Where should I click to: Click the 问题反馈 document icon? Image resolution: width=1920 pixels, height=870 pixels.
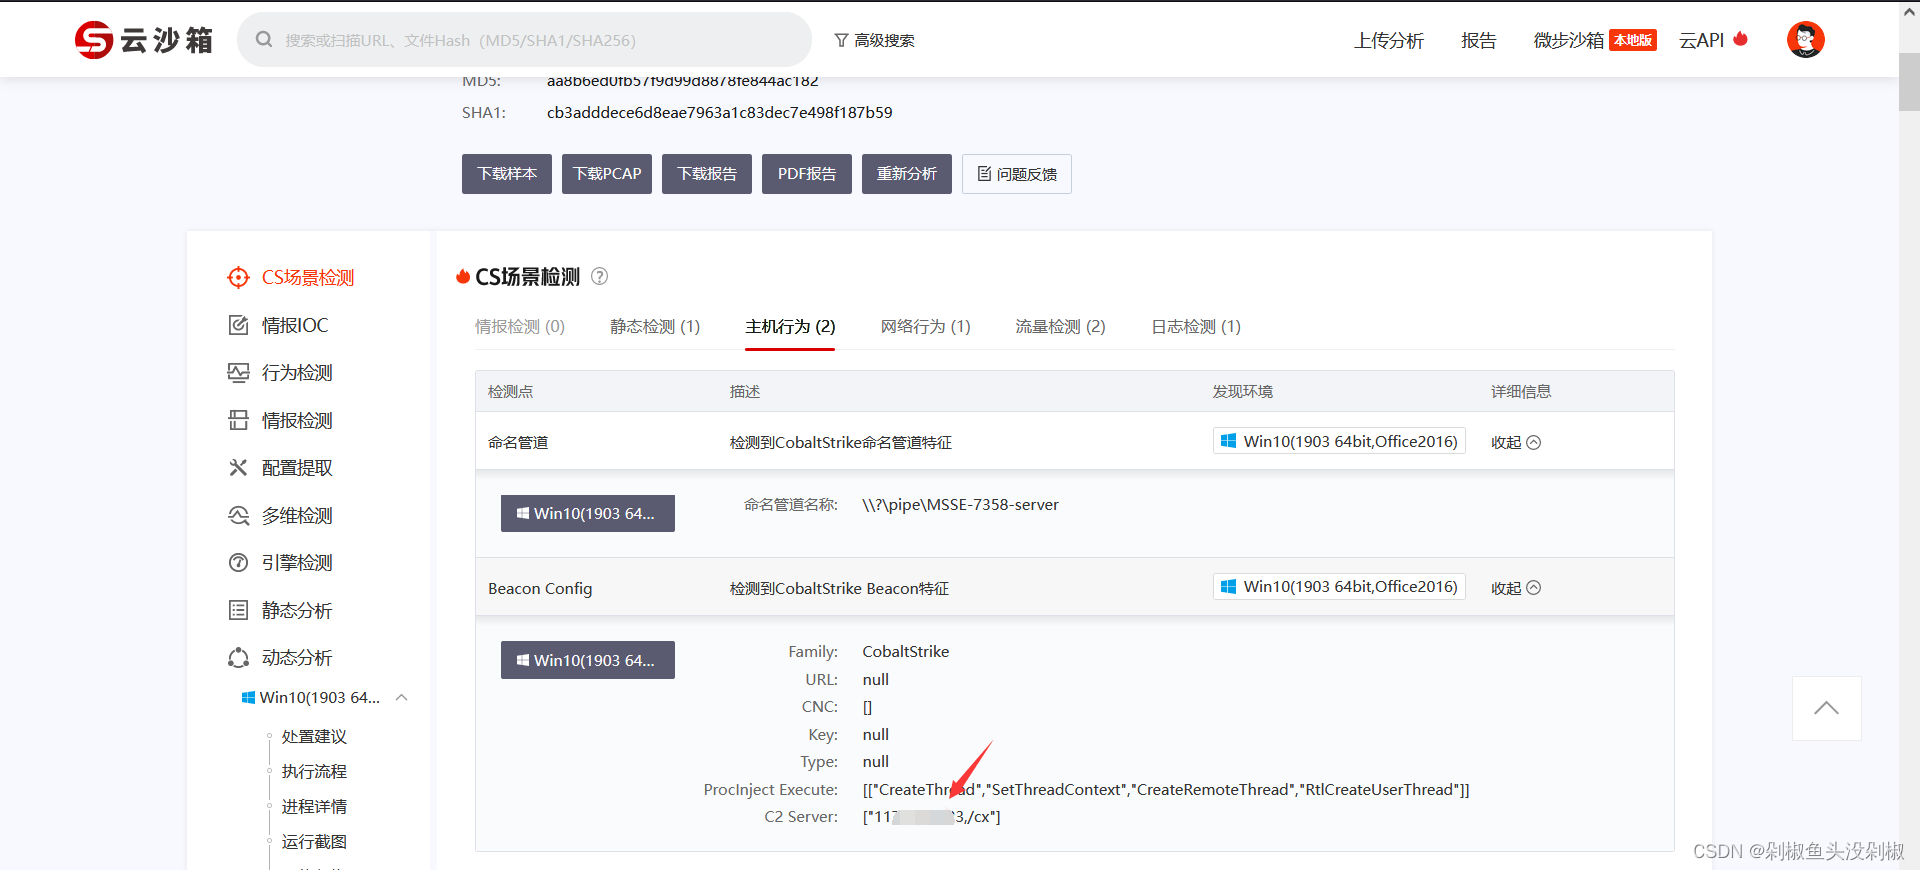[984, 174]
